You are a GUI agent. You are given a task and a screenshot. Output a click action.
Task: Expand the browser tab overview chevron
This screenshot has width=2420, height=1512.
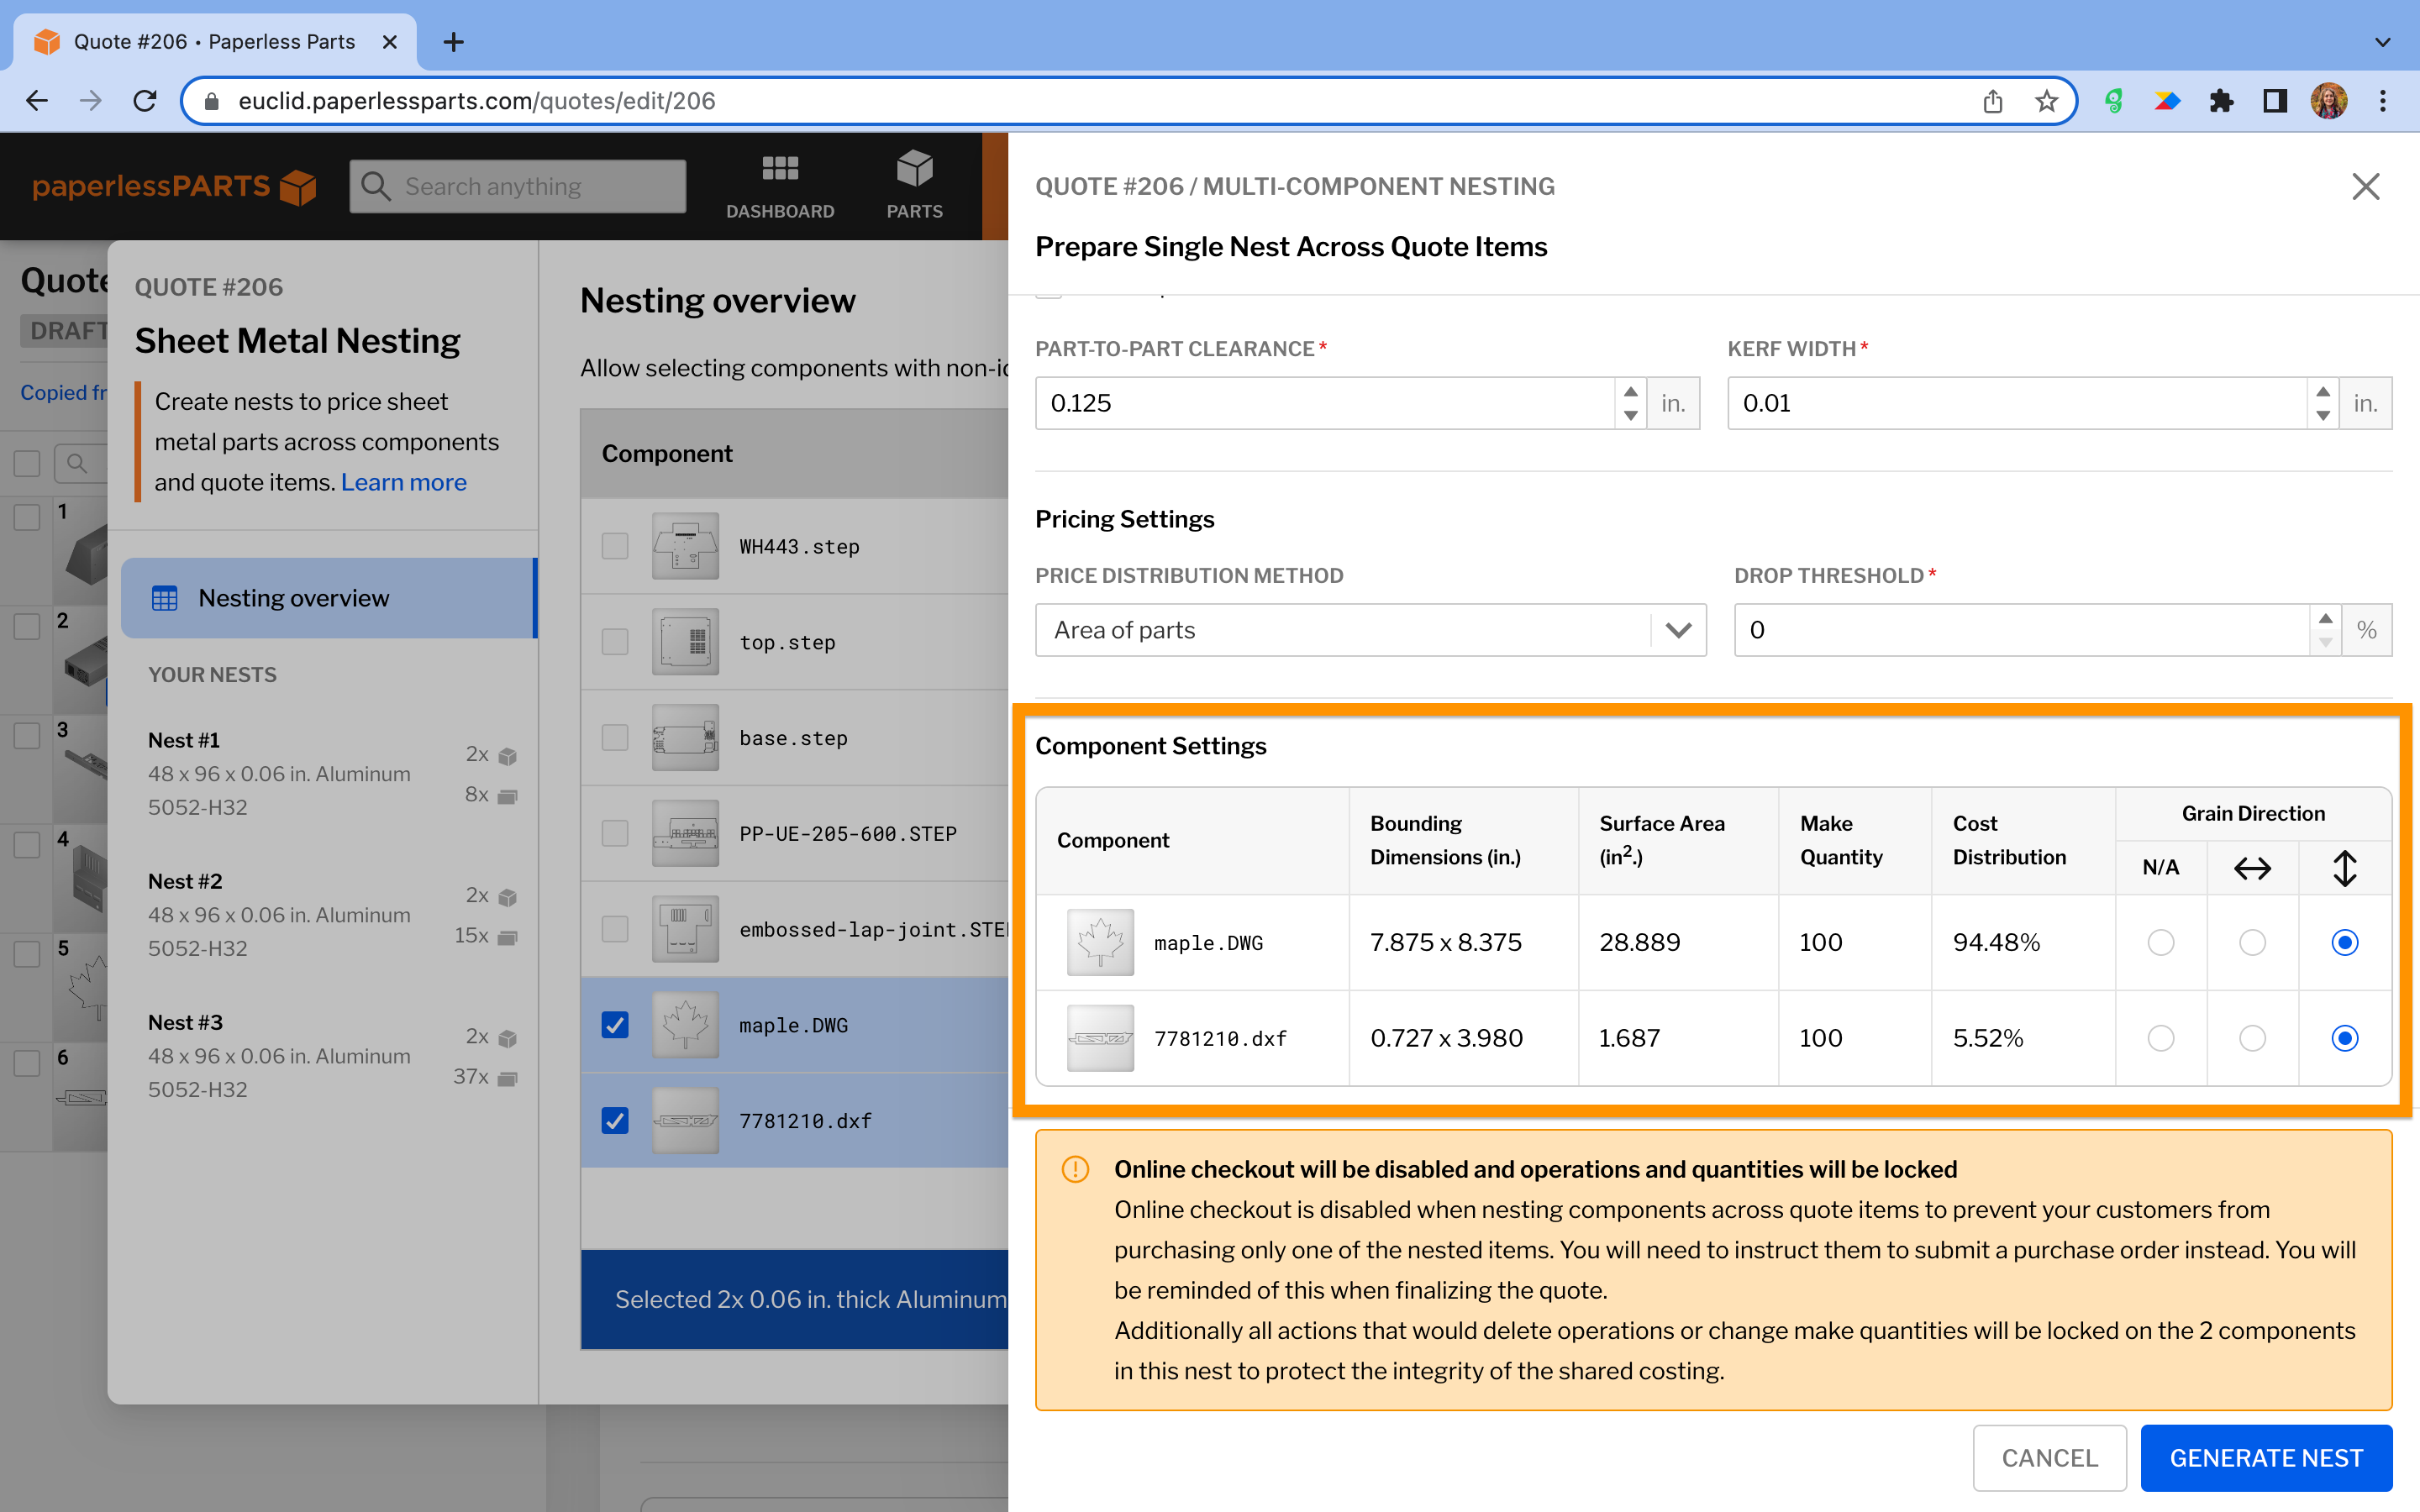click(x=2383, y=41)
